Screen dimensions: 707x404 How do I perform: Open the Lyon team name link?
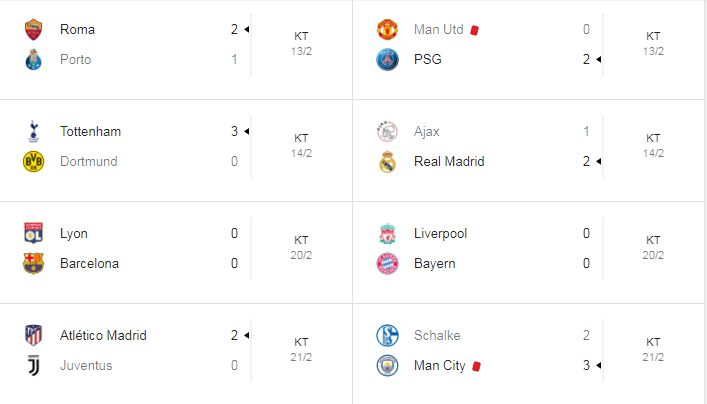[x=74, y=233]
